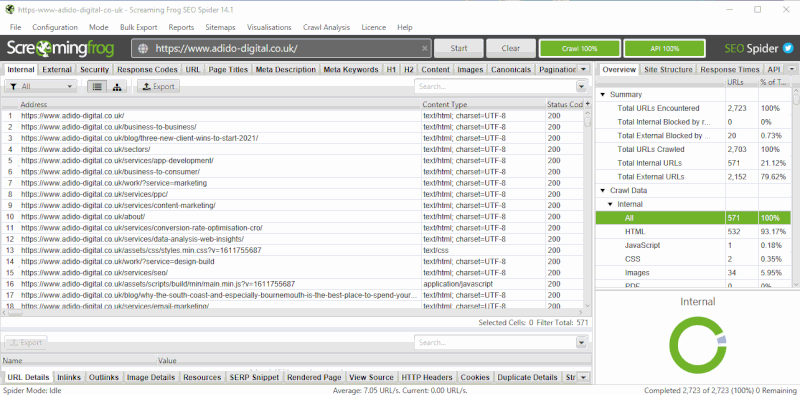Viewport: 800px width, 395px height.
Task: Open the Sitemaps menu
Action: [220, 28]
